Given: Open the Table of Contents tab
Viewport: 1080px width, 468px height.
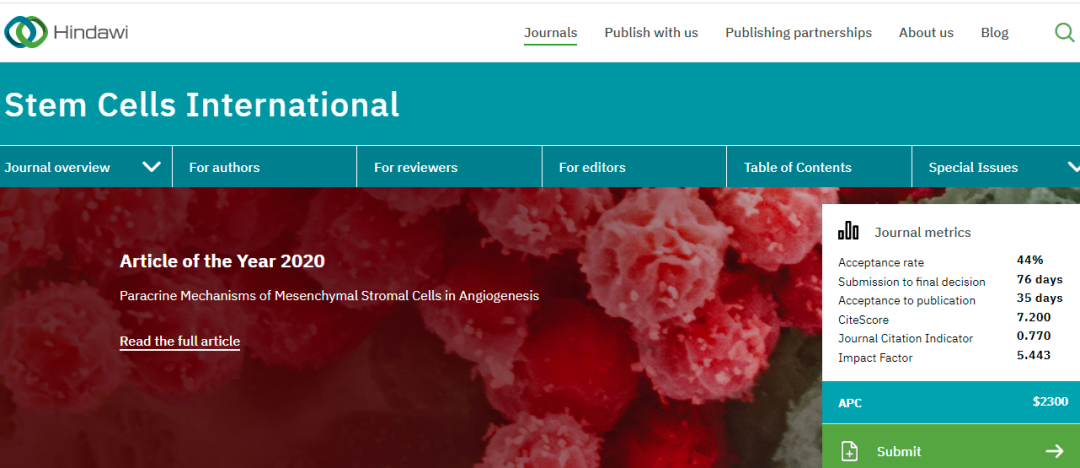Looking at the screenshot, I should coord(797,167).
